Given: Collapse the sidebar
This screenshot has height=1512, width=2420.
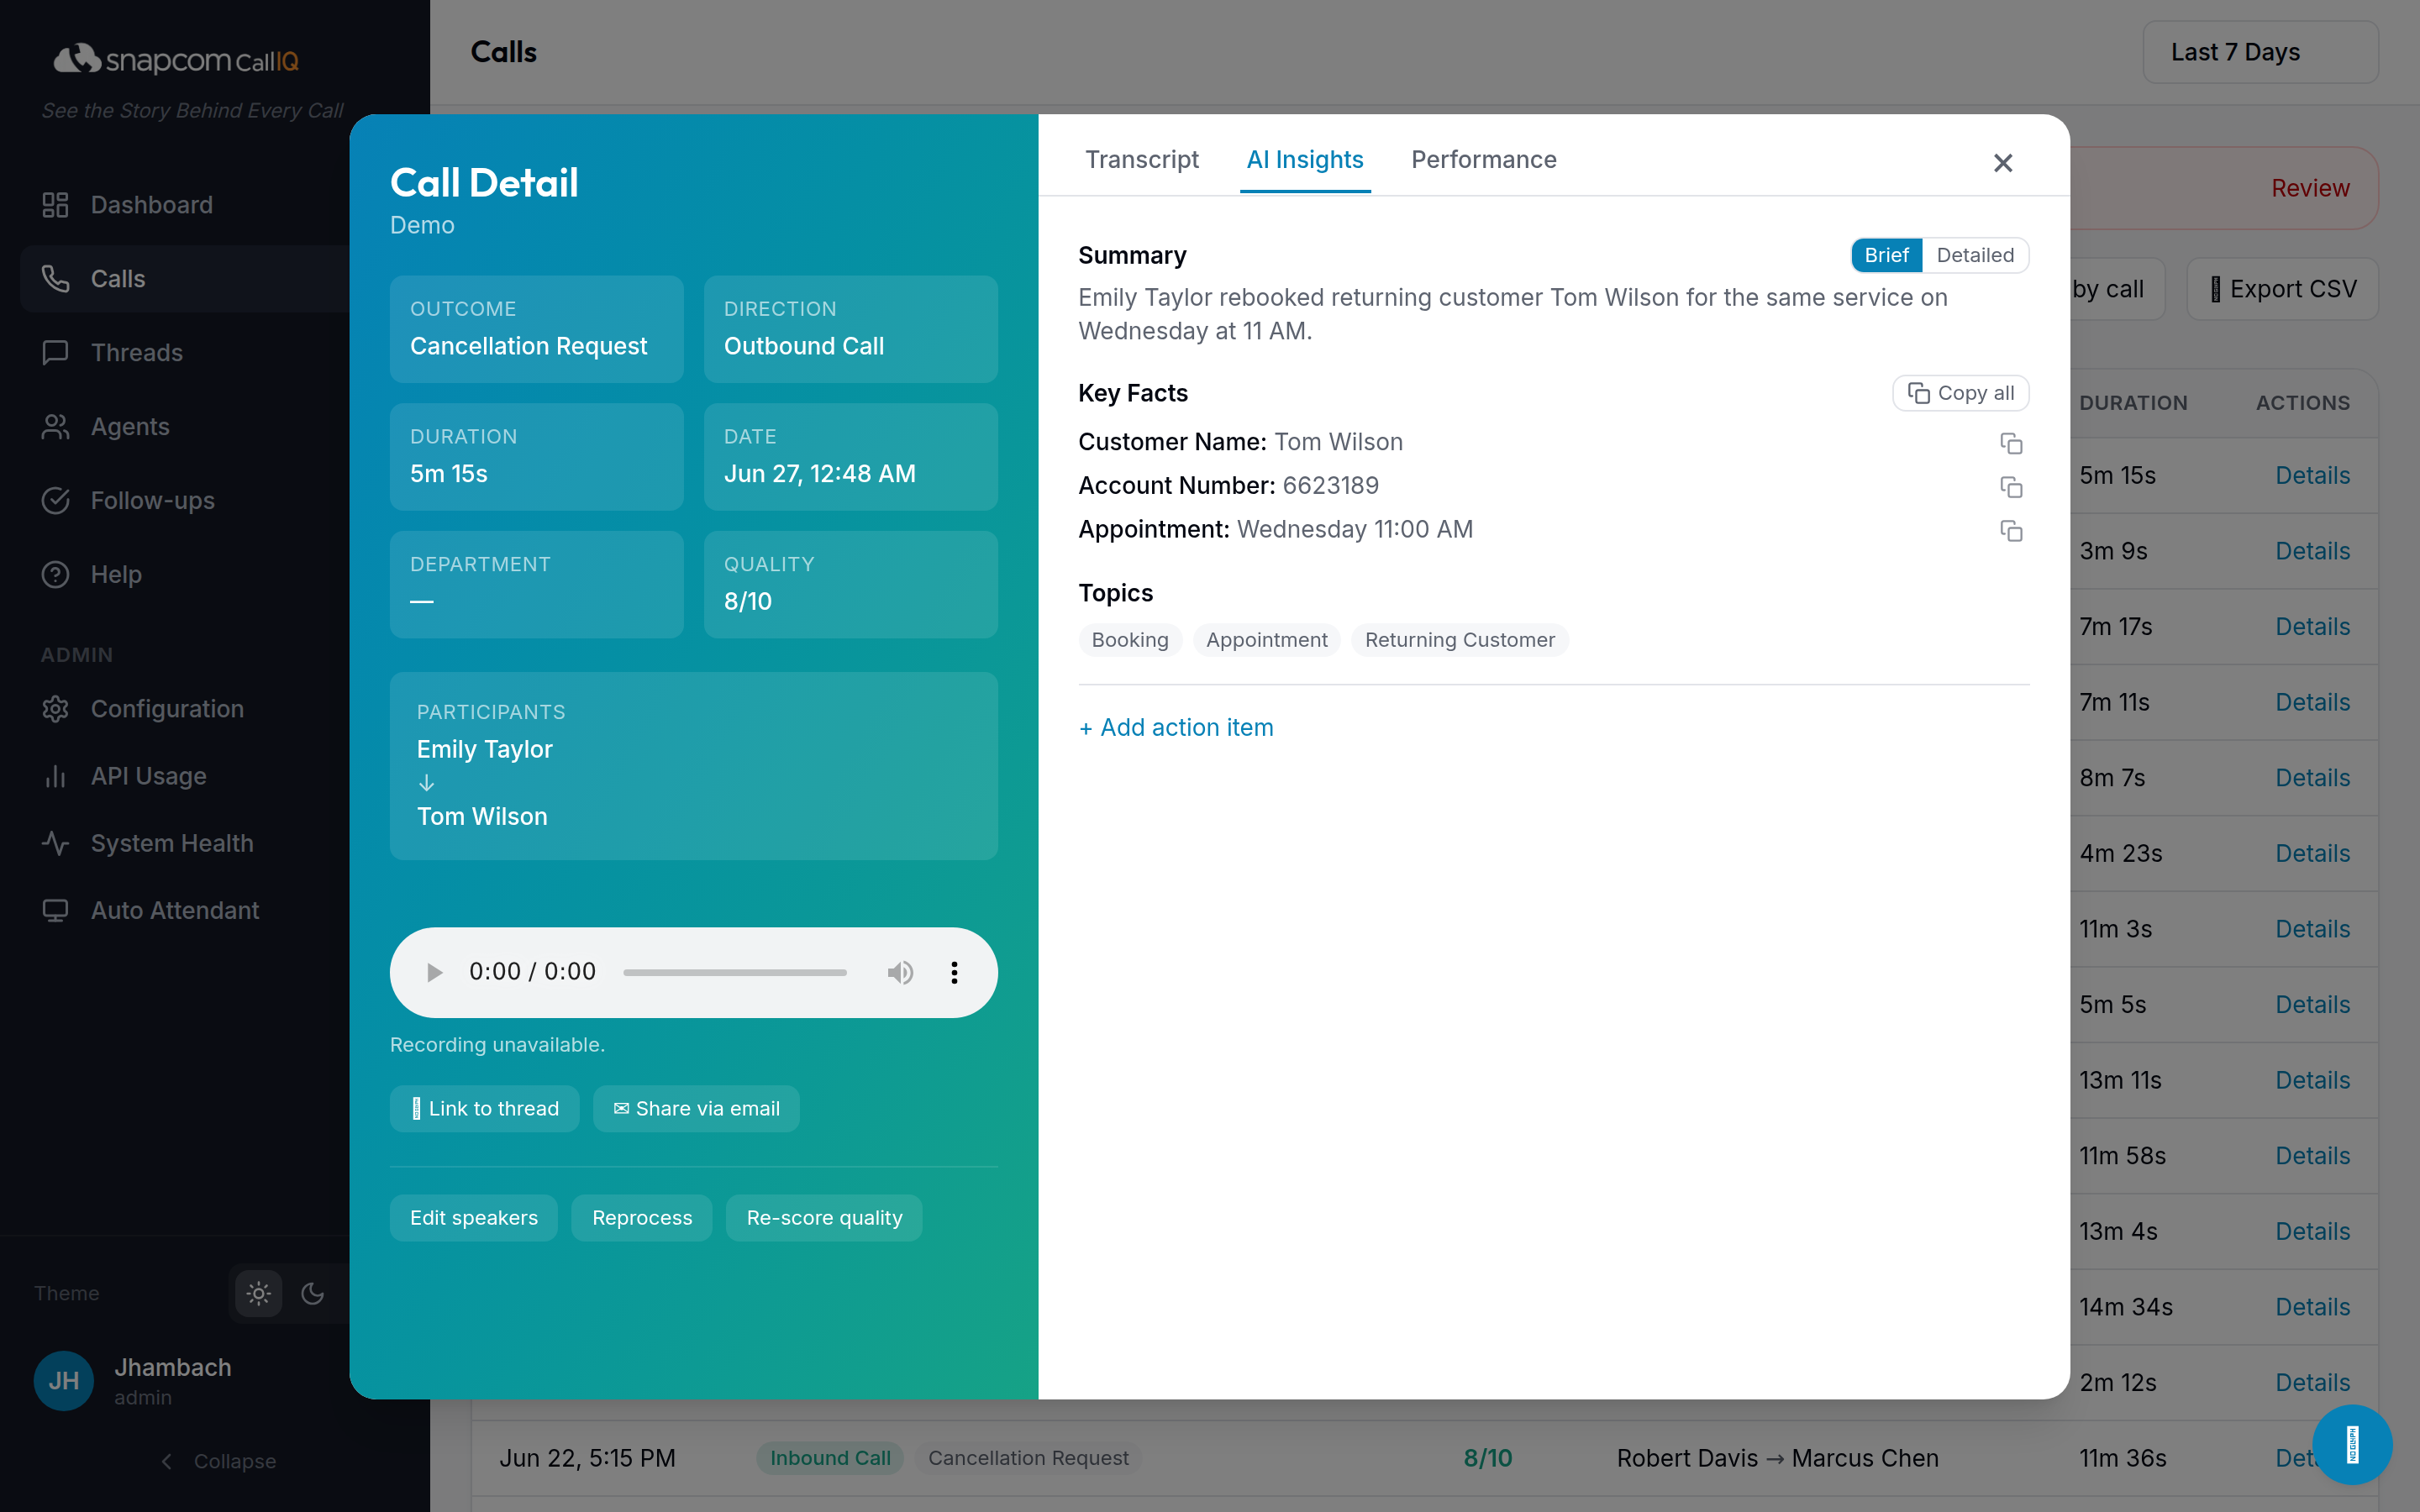Looking at the screenshot, I should tap(218, 1461).
